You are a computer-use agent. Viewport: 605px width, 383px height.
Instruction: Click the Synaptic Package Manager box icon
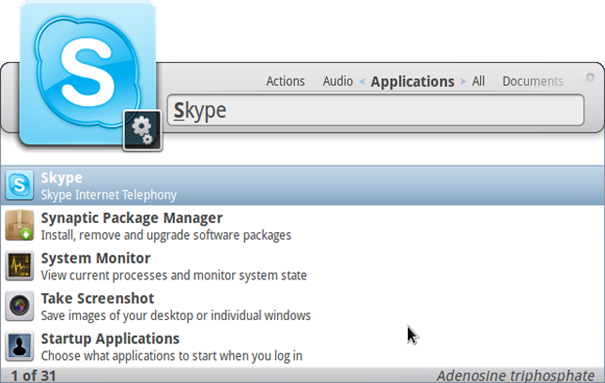coord(19,225)
